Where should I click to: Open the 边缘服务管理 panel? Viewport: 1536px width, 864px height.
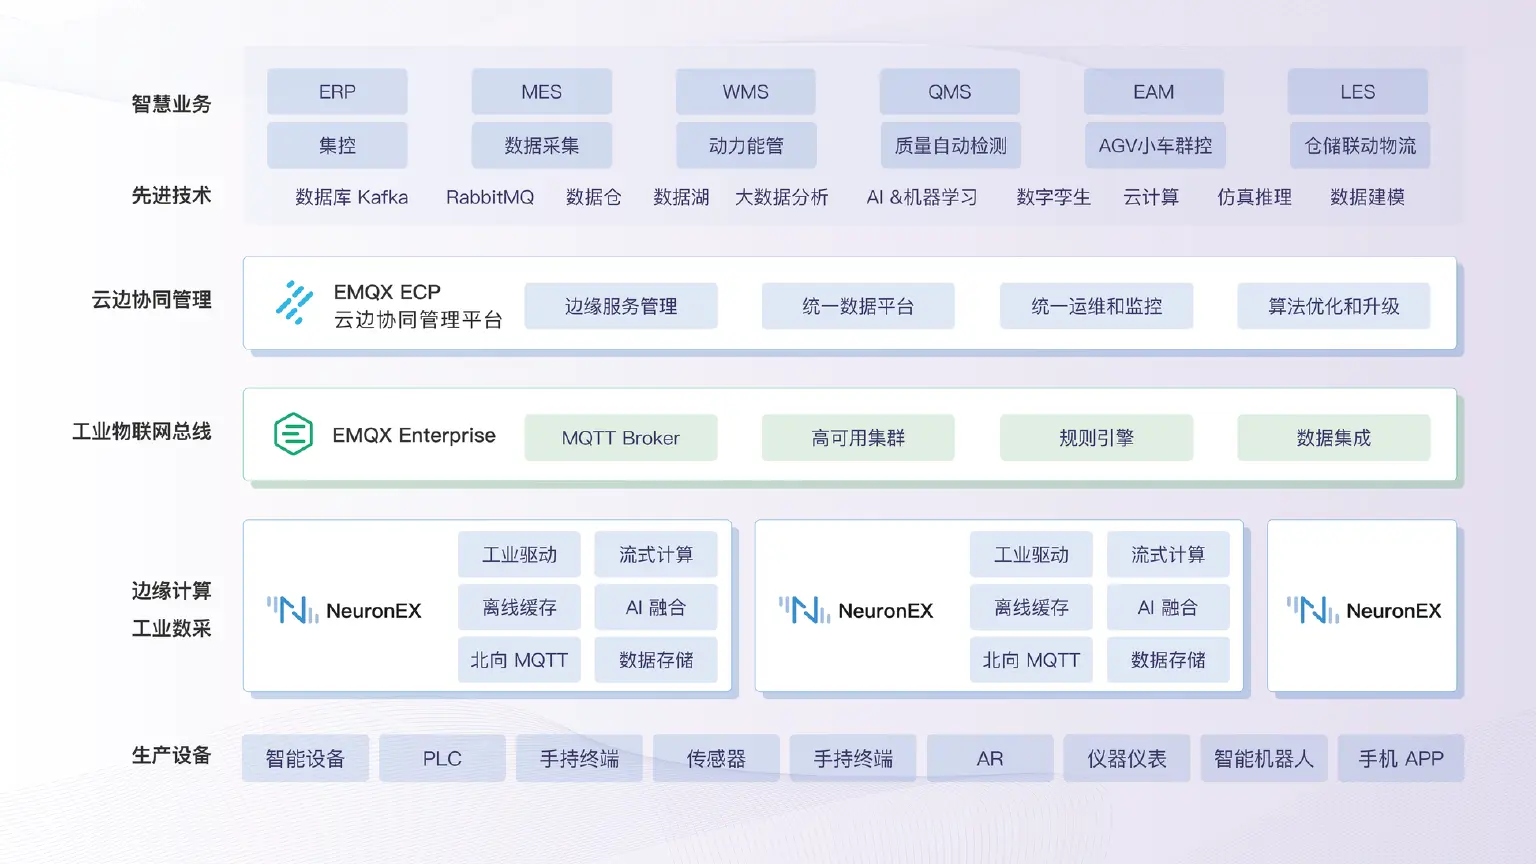point(620,306)
